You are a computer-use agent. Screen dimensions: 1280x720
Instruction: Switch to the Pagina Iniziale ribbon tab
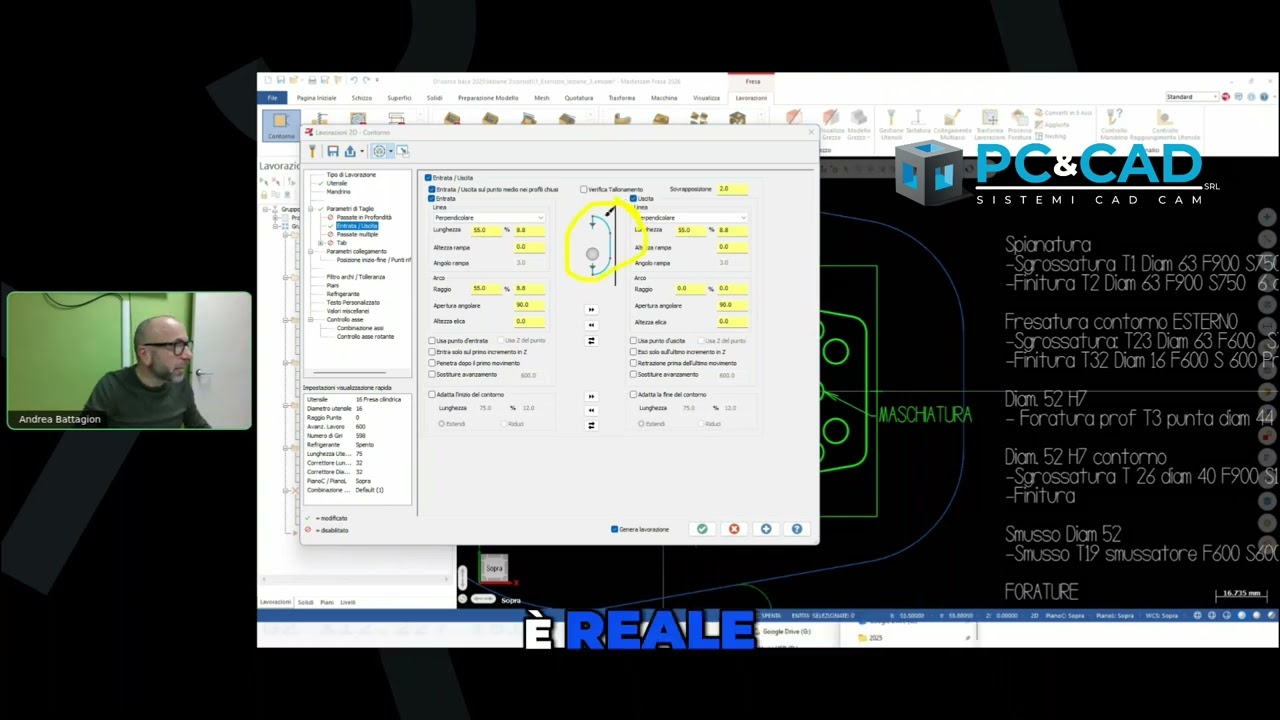tap(316, 98)
